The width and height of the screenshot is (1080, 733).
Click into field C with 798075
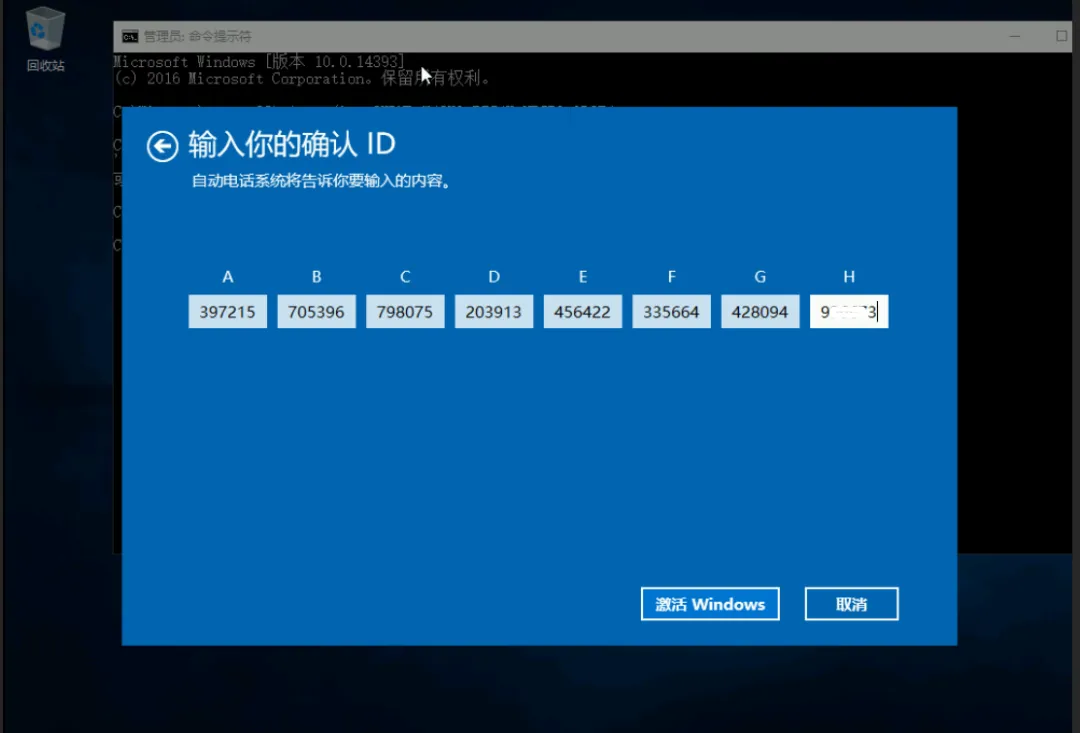[405, 312]
